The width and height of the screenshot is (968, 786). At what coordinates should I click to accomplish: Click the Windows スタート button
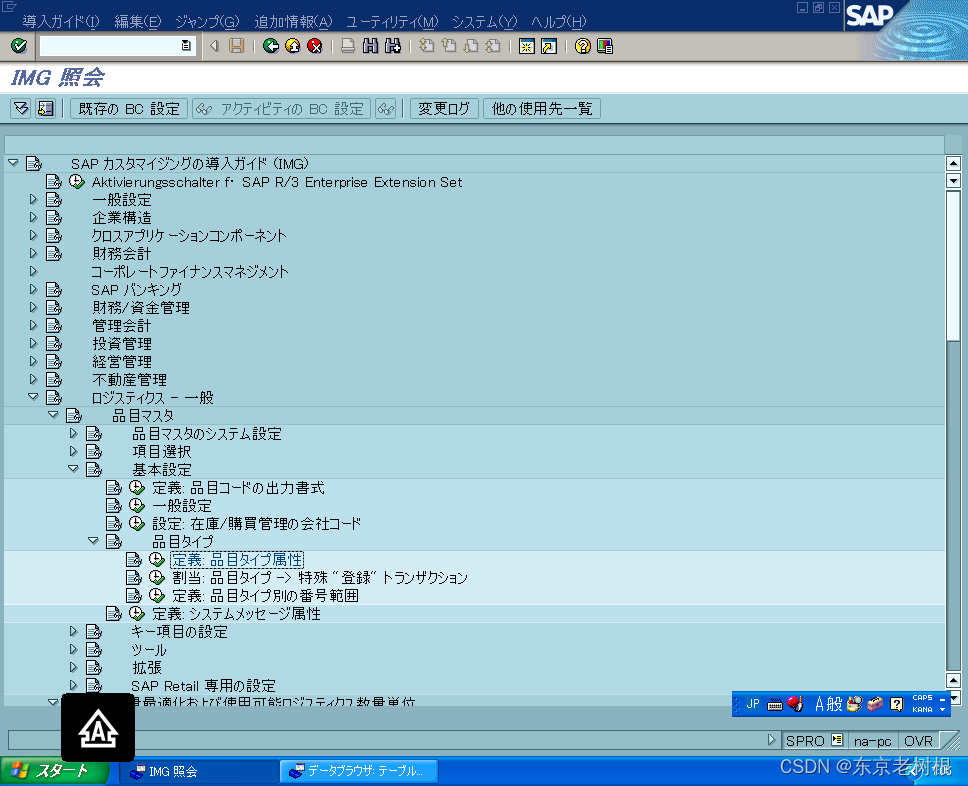coord(54,771)
